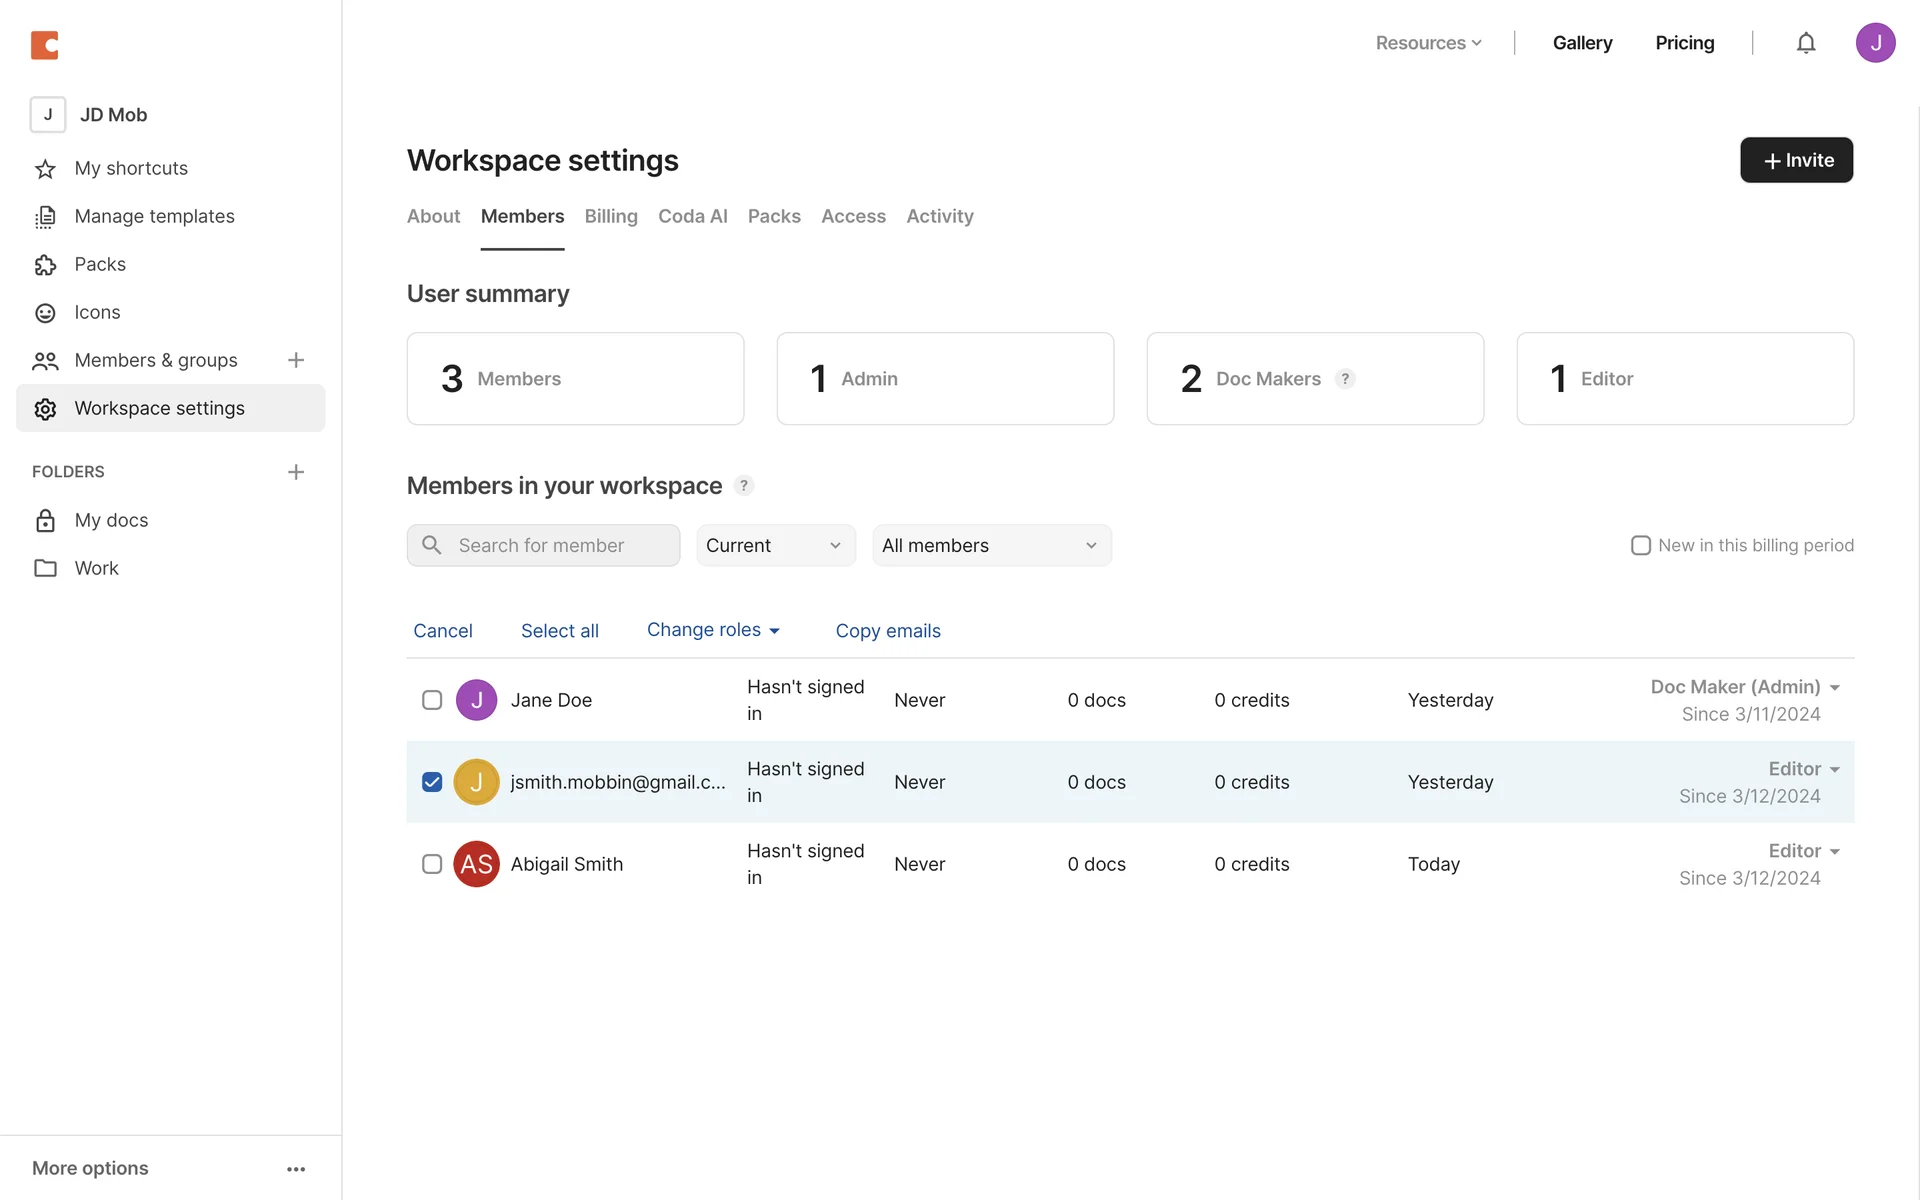Click the Packs puzzle icon in sidebar

pyautogui.click(x=45, y=265)
